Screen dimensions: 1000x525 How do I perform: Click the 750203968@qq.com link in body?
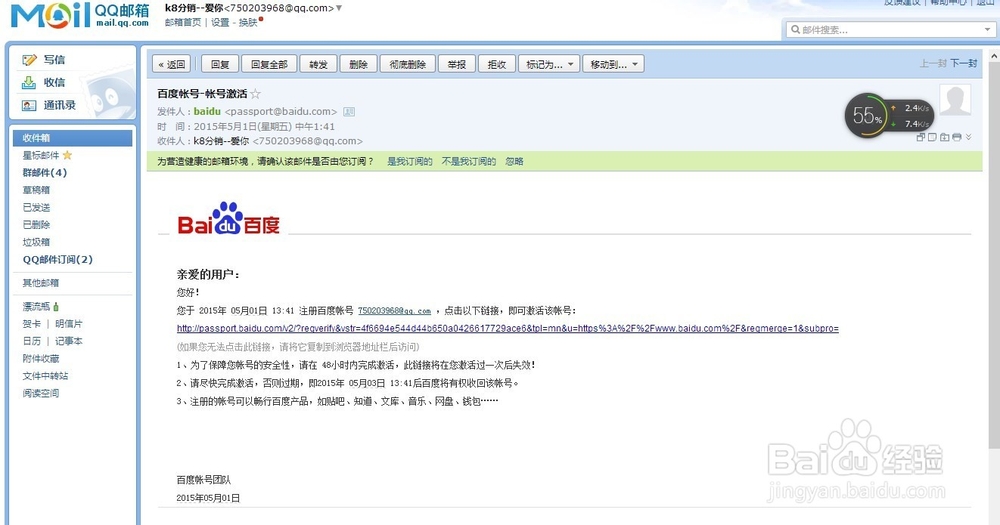tap(394, 311)
